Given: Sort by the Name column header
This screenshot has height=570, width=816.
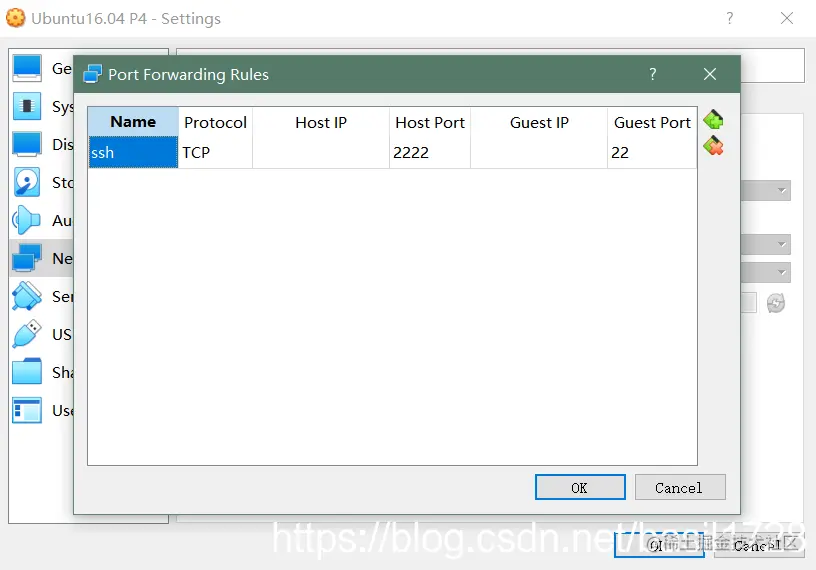Looking at the screenshot, I should coord(133,122).
